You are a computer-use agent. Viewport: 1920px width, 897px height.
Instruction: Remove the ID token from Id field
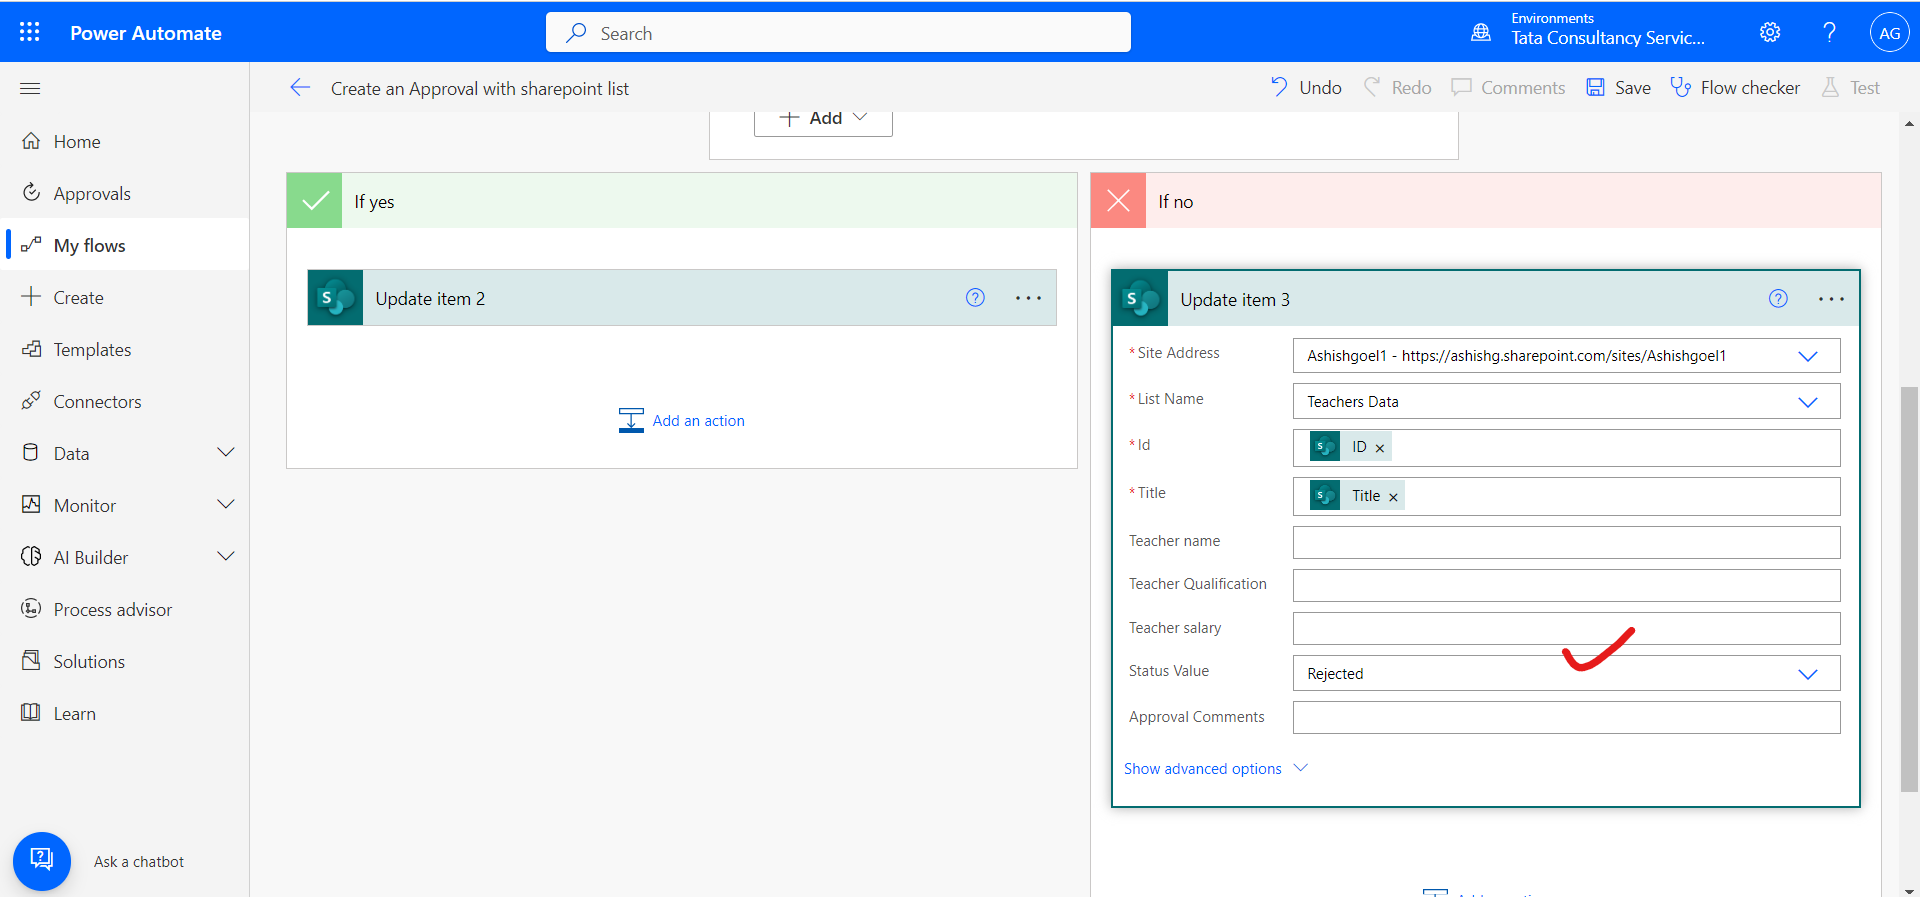tap(1380, 448)
